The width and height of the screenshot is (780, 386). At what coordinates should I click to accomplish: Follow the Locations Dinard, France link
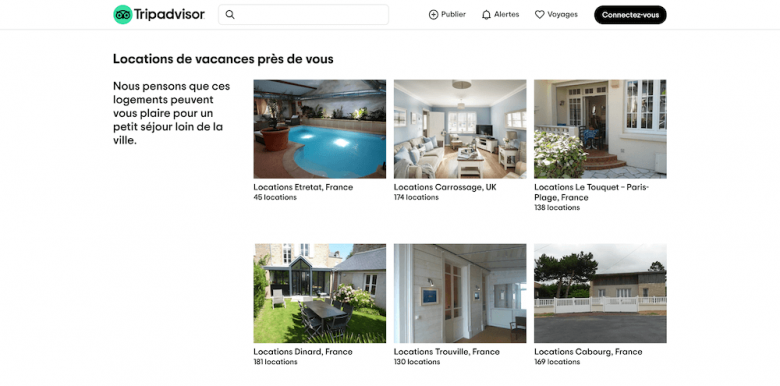pos(303,352)
